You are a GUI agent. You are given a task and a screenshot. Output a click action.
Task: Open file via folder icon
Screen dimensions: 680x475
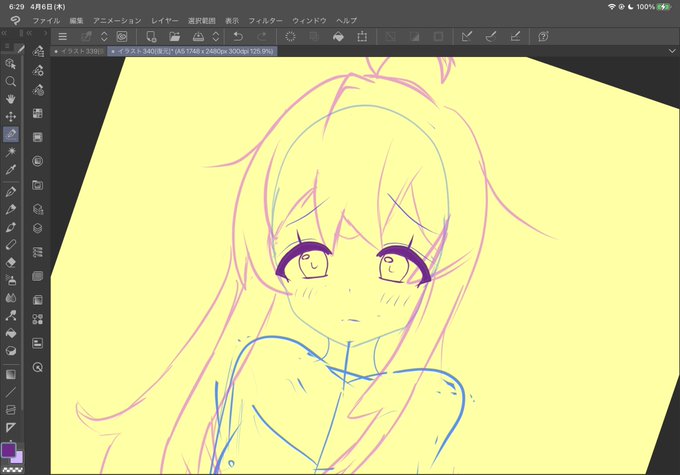[175, 37]
